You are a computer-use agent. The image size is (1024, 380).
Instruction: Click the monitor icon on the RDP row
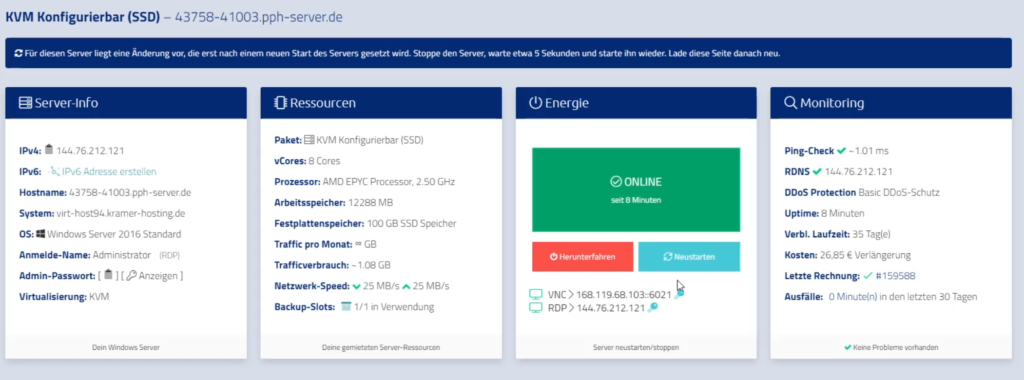(x=536, y=308)
